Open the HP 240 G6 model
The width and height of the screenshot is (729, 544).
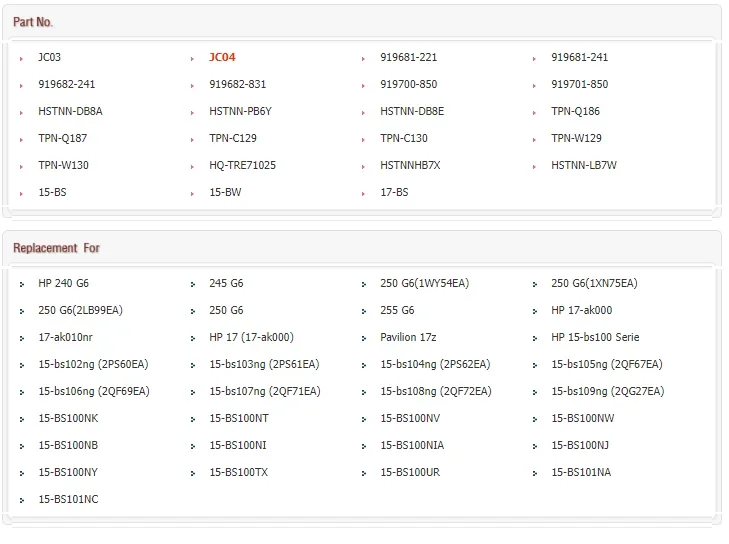tap(63, 283)
